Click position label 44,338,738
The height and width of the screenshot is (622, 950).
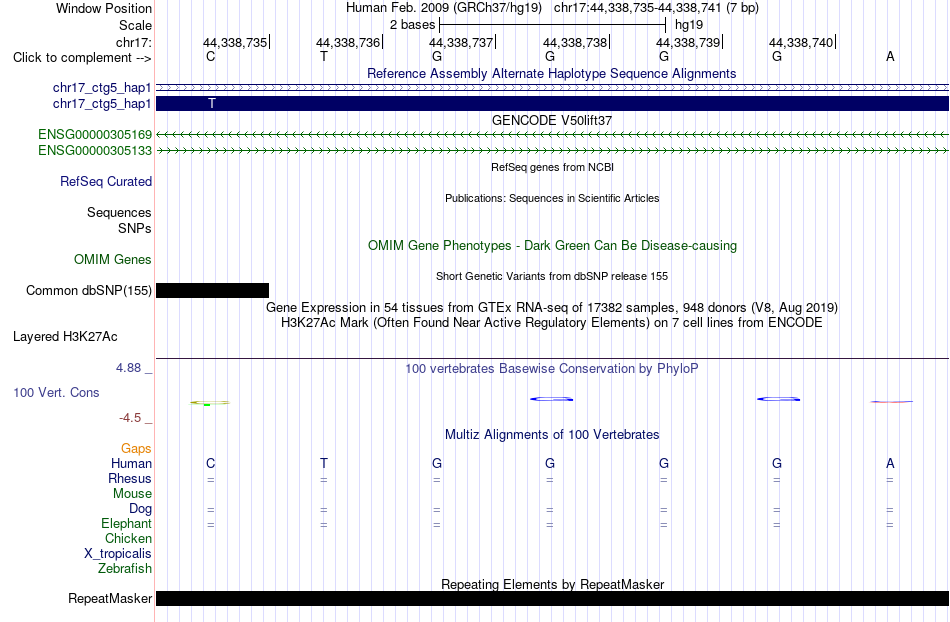tap(575, 42)
